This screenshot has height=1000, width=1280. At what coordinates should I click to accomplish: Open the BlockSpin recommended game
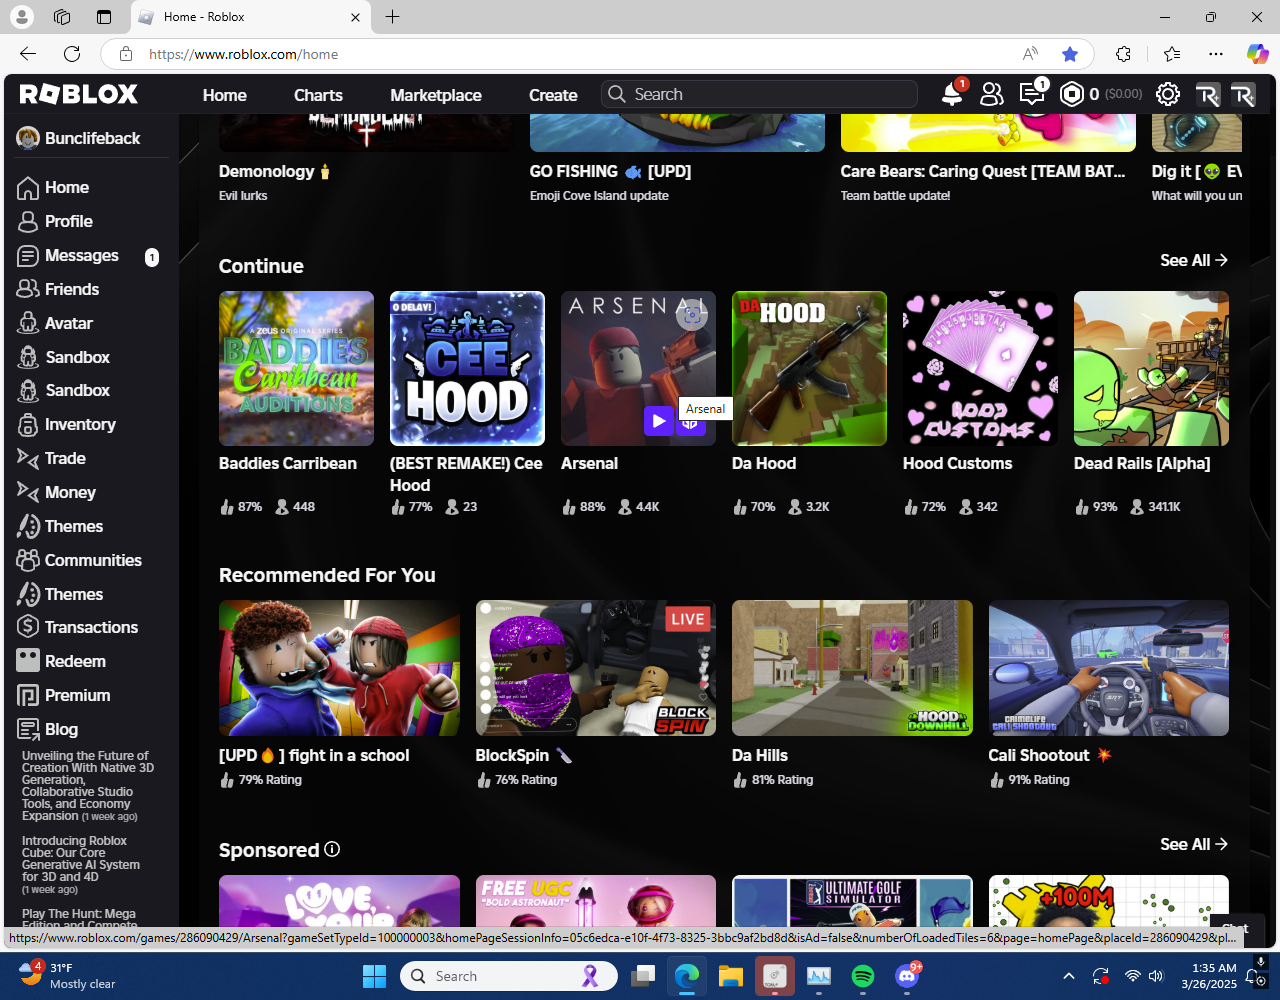point(596,668)
